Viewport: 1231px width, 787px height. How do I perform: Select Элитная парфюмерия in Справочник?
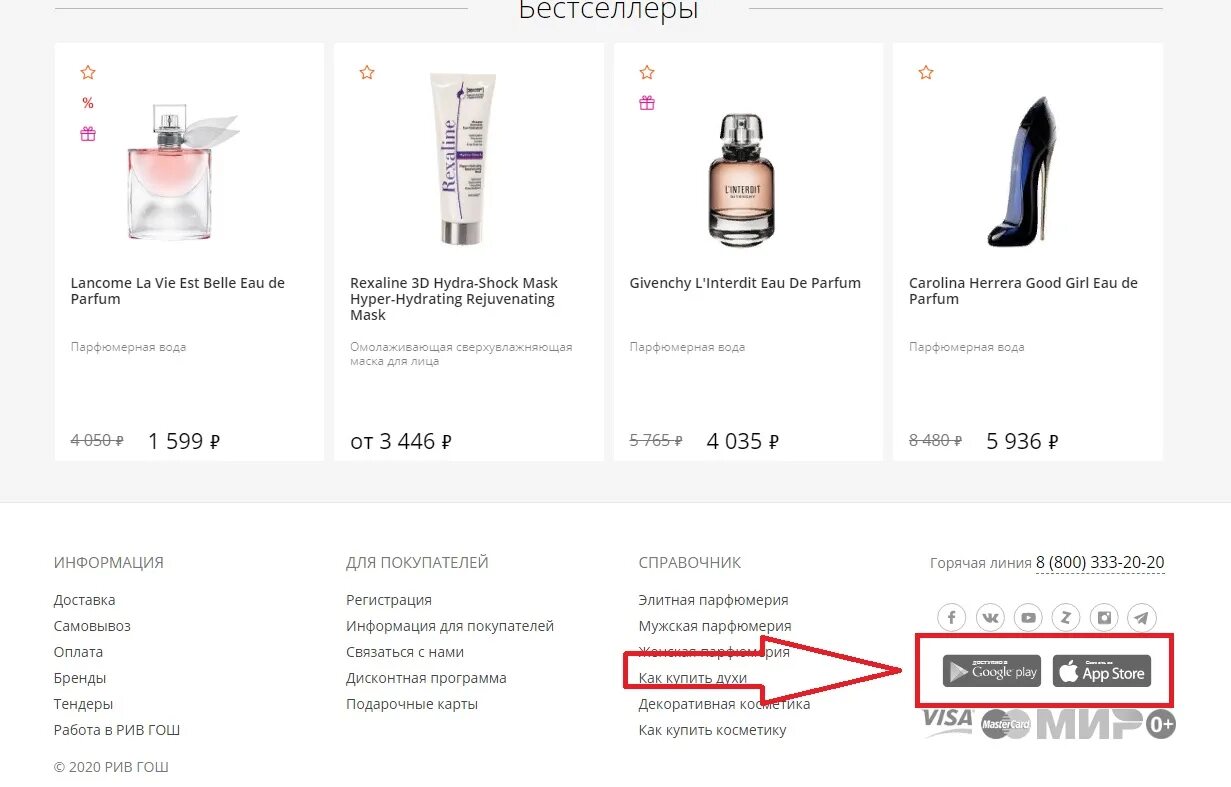(713, 600)
